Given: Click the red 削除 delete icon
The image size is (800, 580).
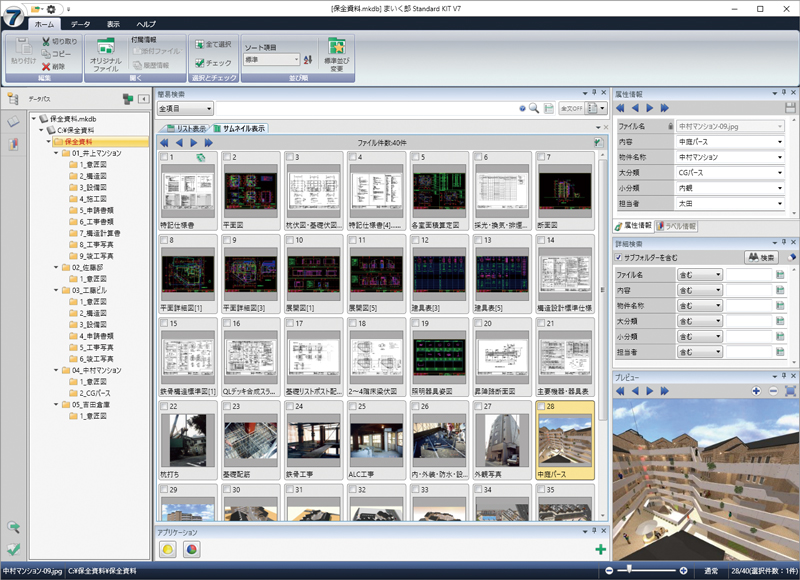Looking at the screenshot, I should [x=45, y=66].
